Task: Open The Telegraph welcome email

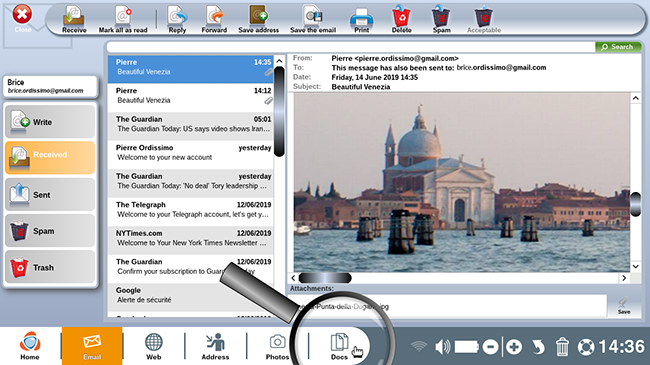Action: 191,212
